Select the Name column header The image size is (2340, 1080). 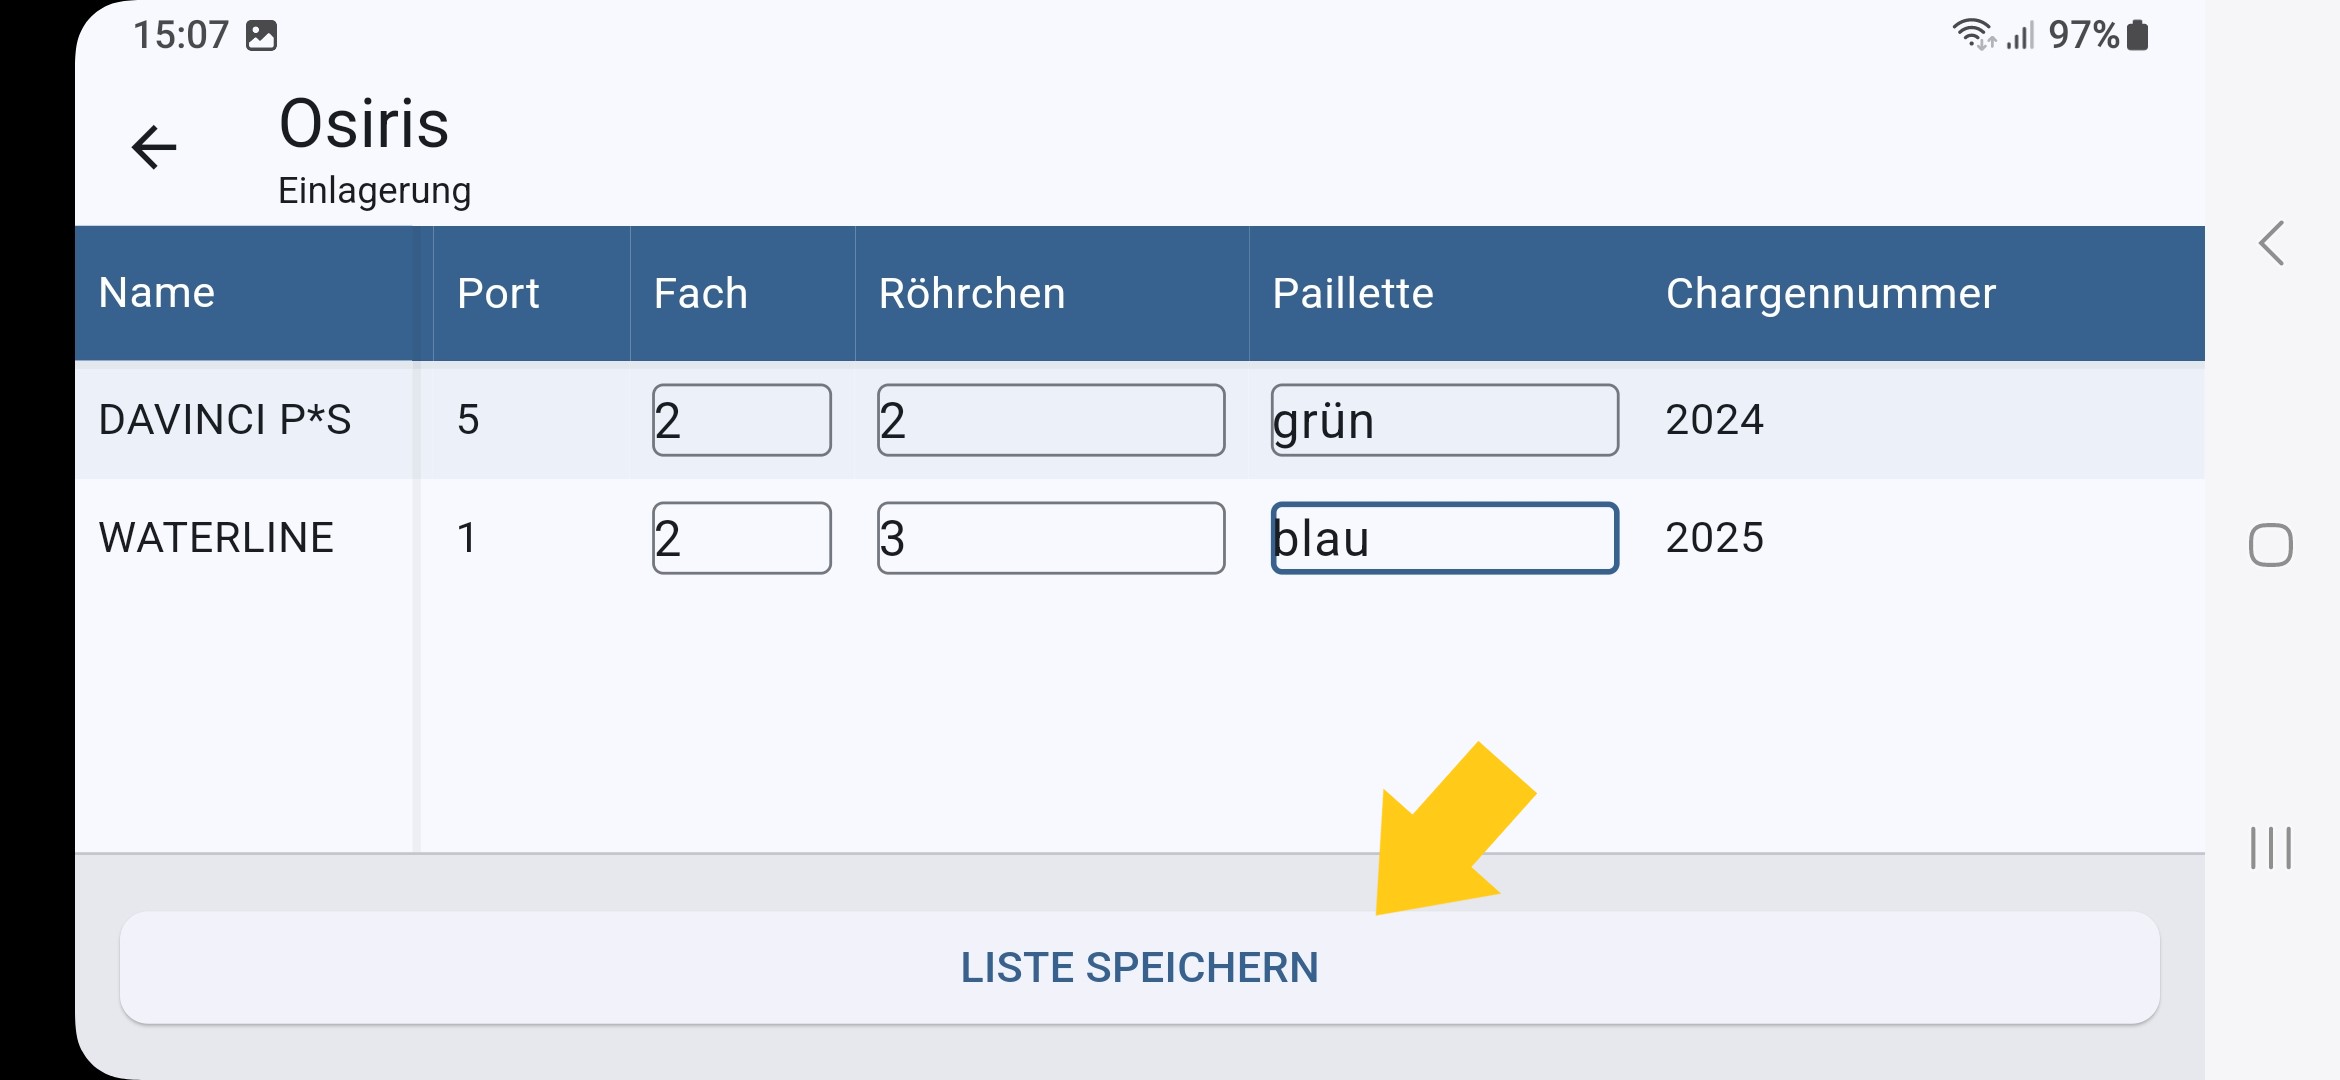coord(157,293)
